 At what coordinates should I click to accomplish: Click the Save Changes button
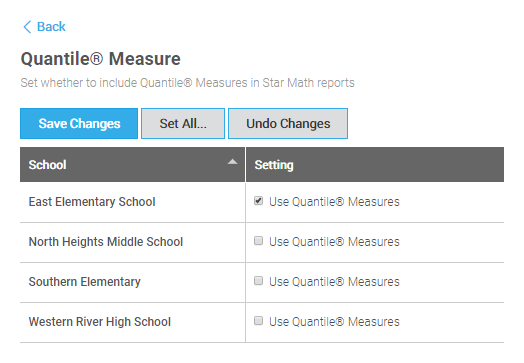tap(79, 123)
